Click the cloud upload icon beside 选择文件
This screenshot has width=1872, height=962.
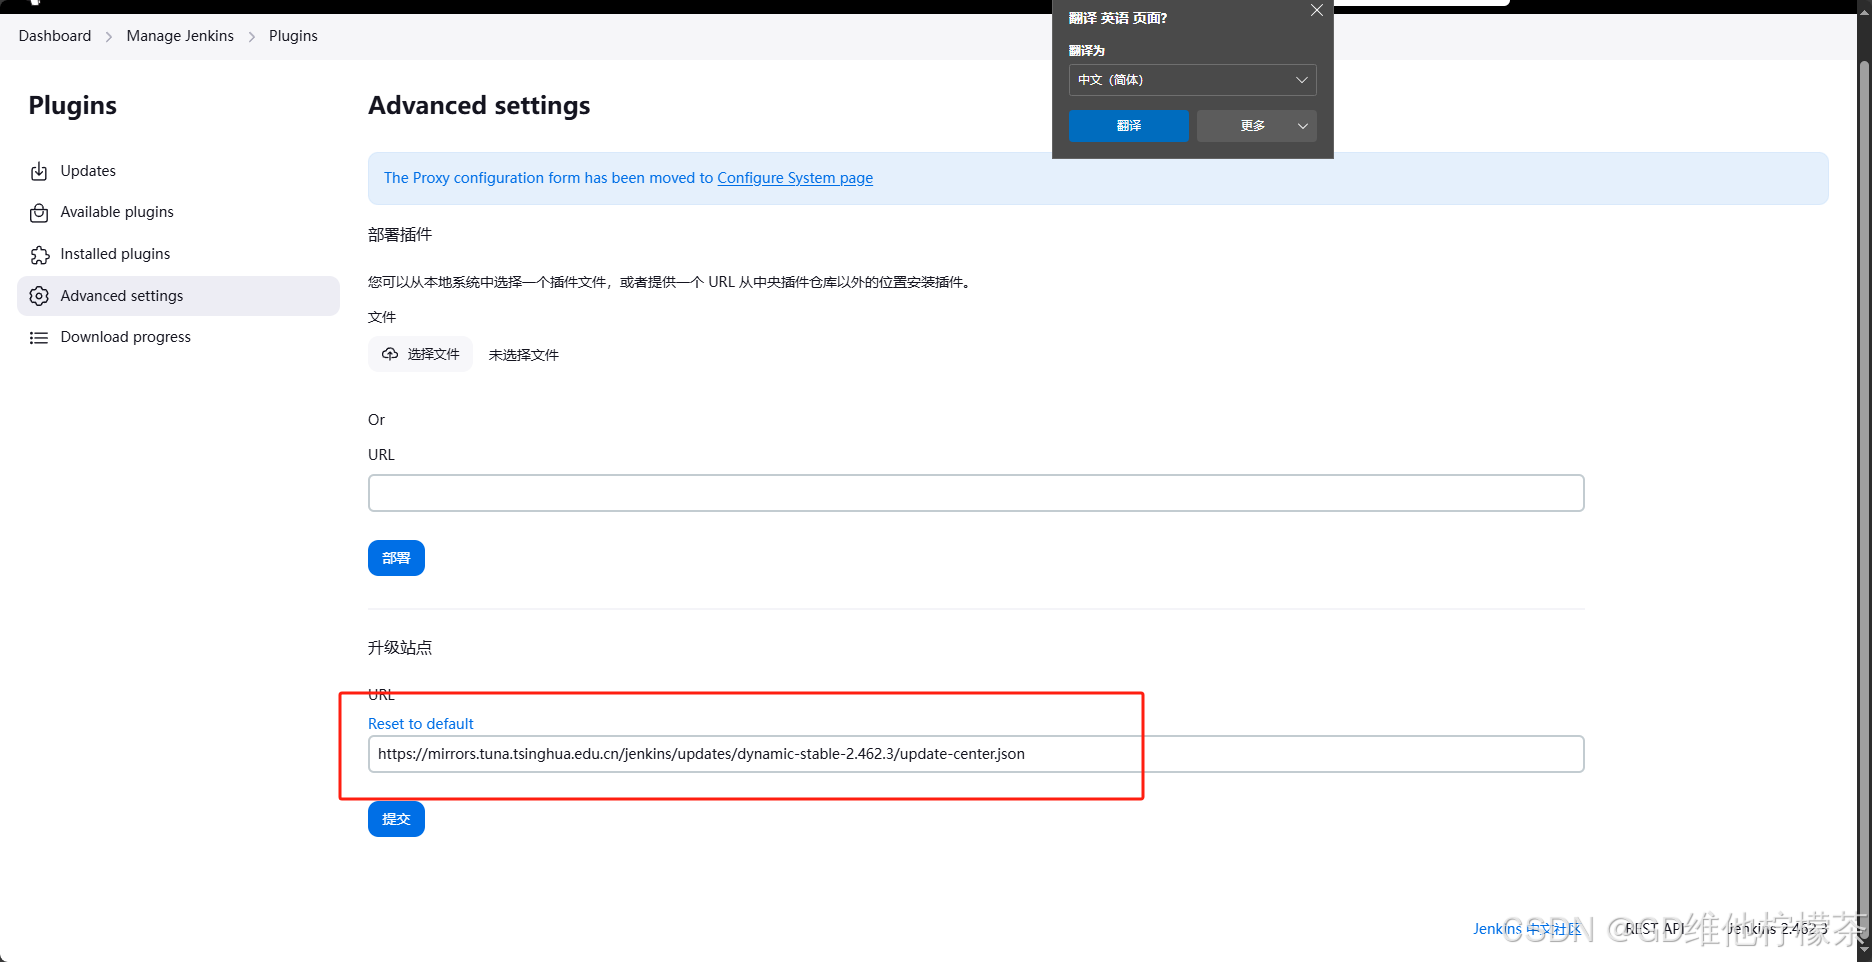pyautogui.click(x=390, y=354)
